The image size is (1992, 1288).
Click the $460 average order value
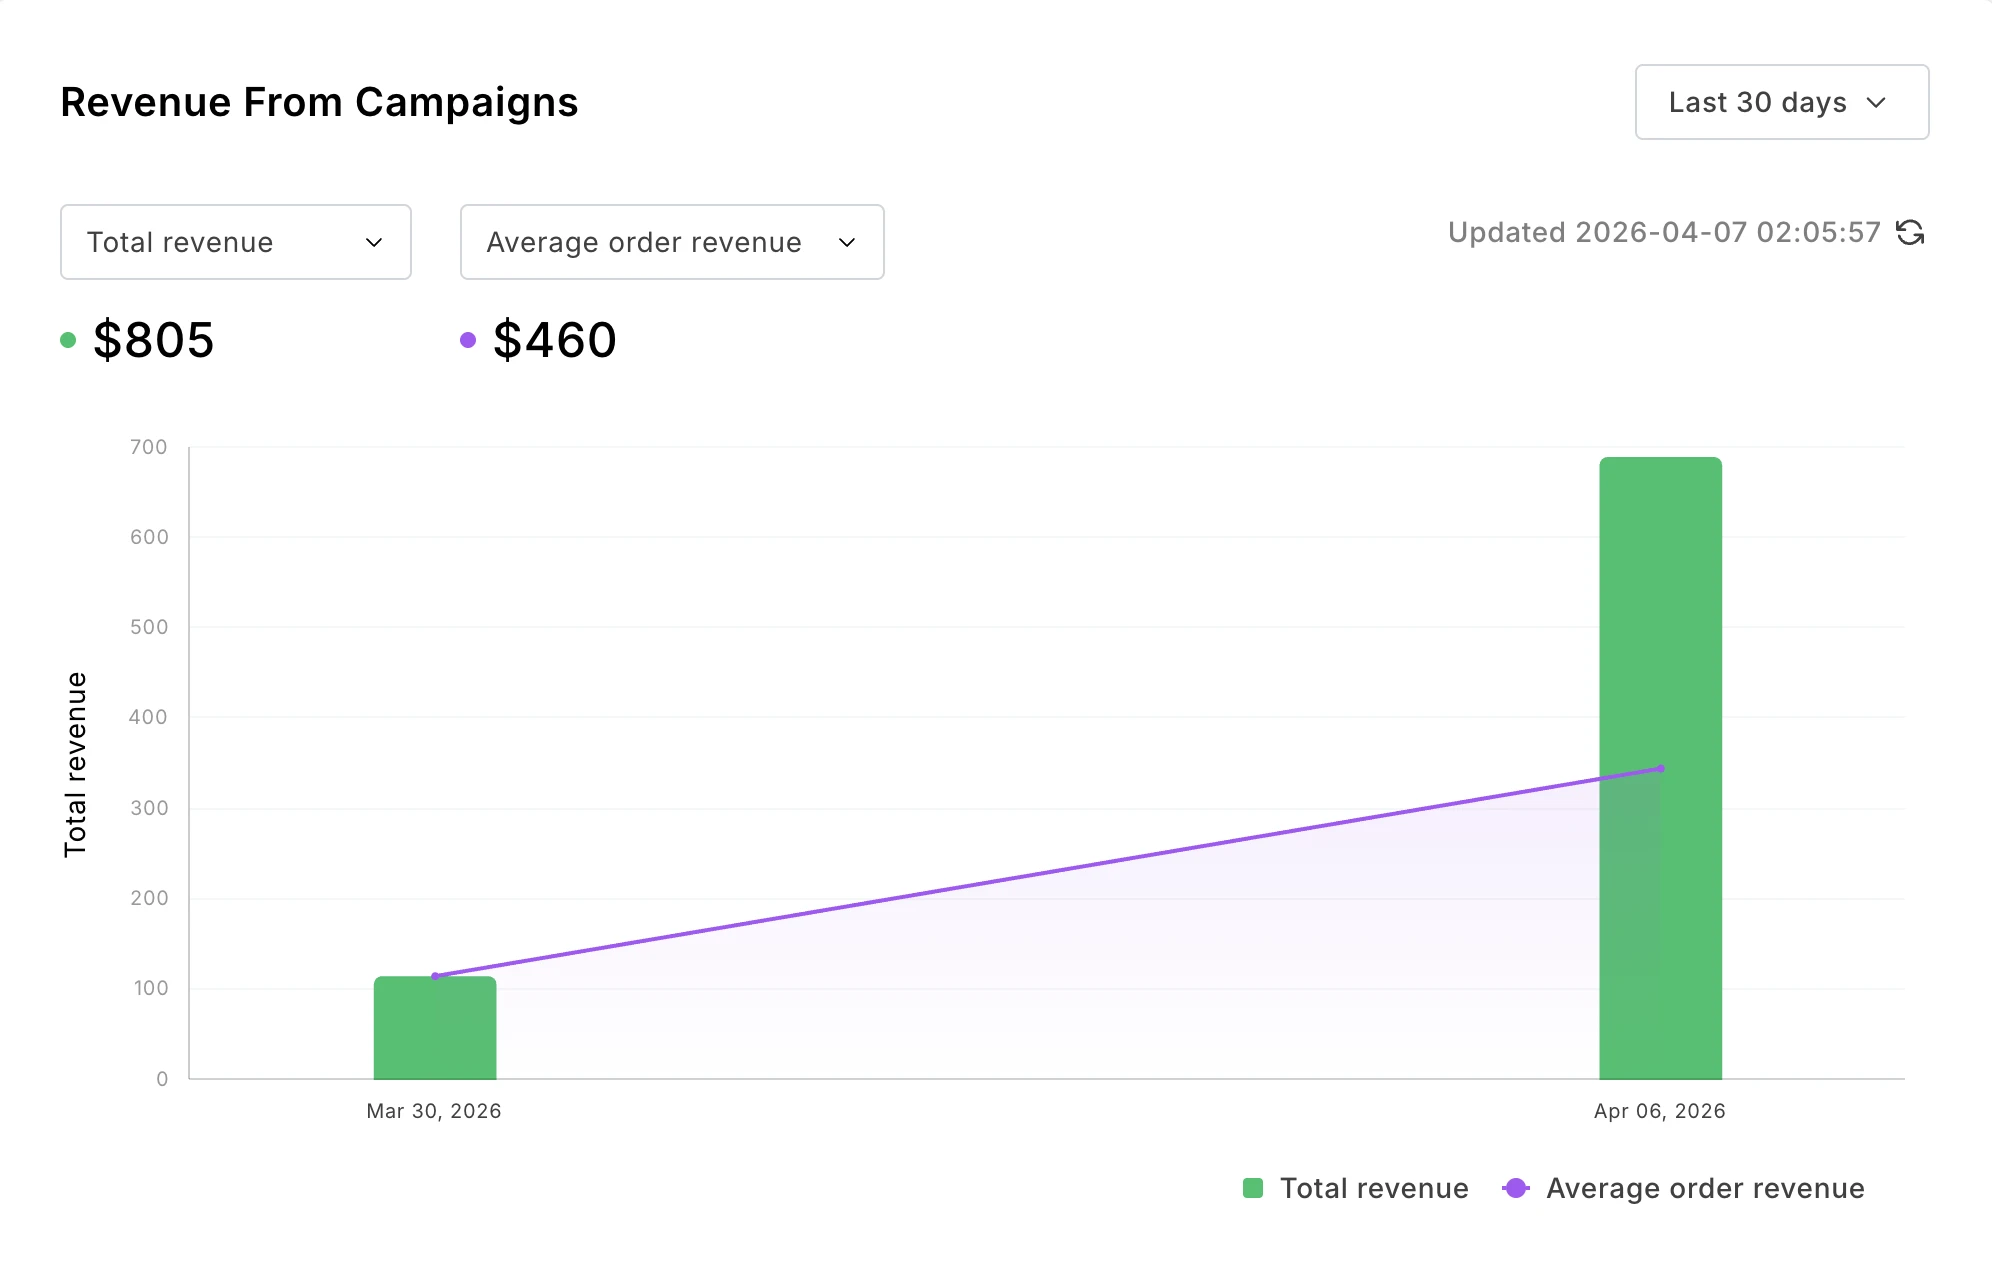click(555, 340)
